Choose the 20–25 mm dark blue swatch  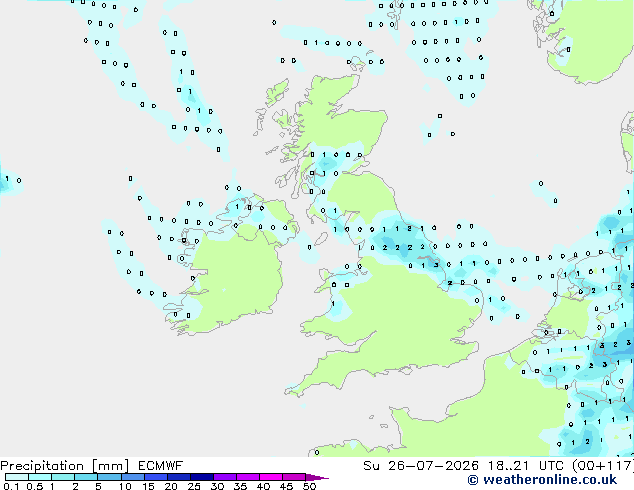pyautogui.click(x=179, y=477)
